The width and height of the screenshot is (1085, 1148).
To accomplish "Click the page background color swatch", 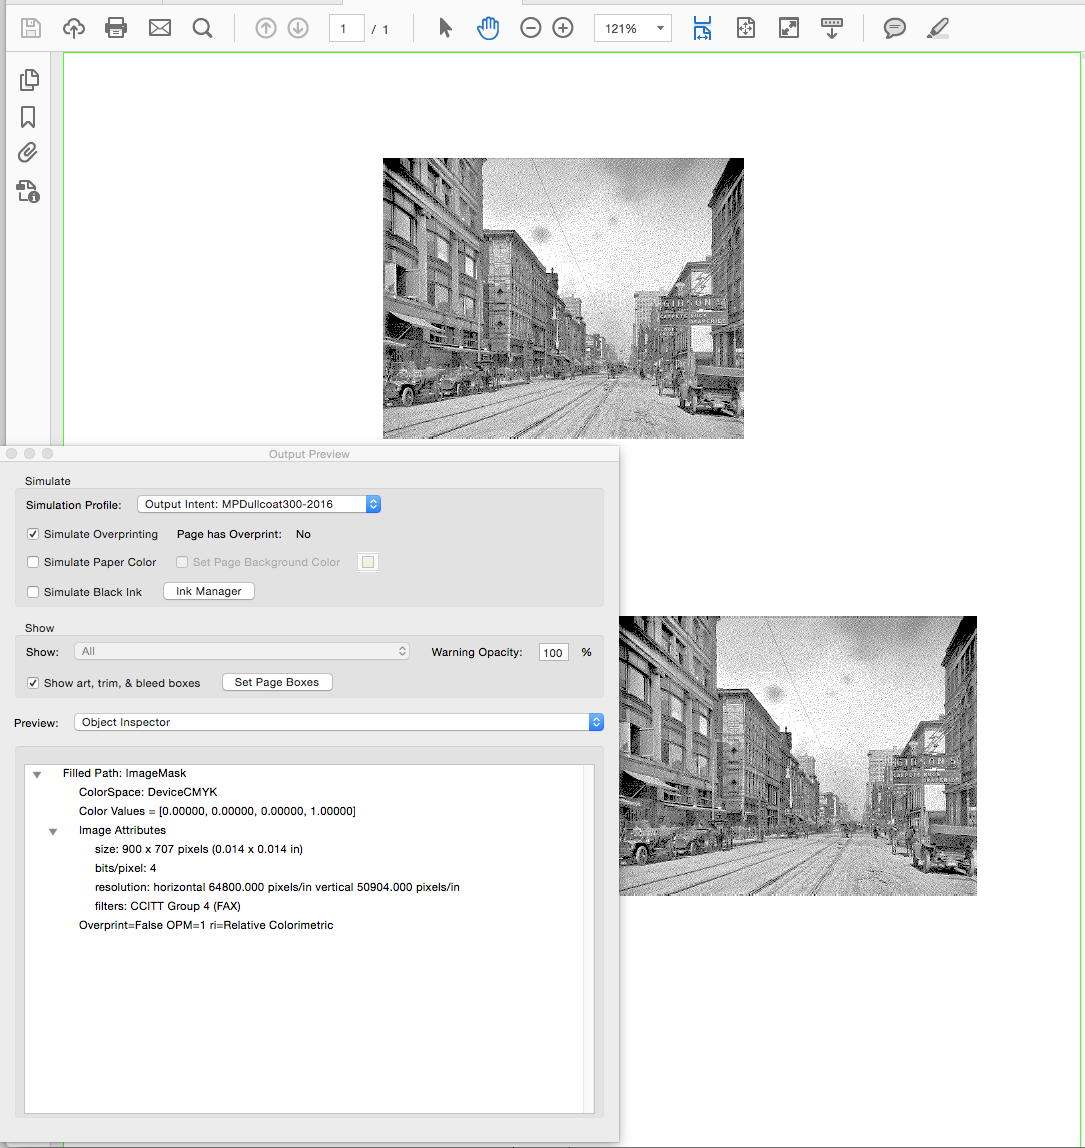I will [x=368, y=562].
